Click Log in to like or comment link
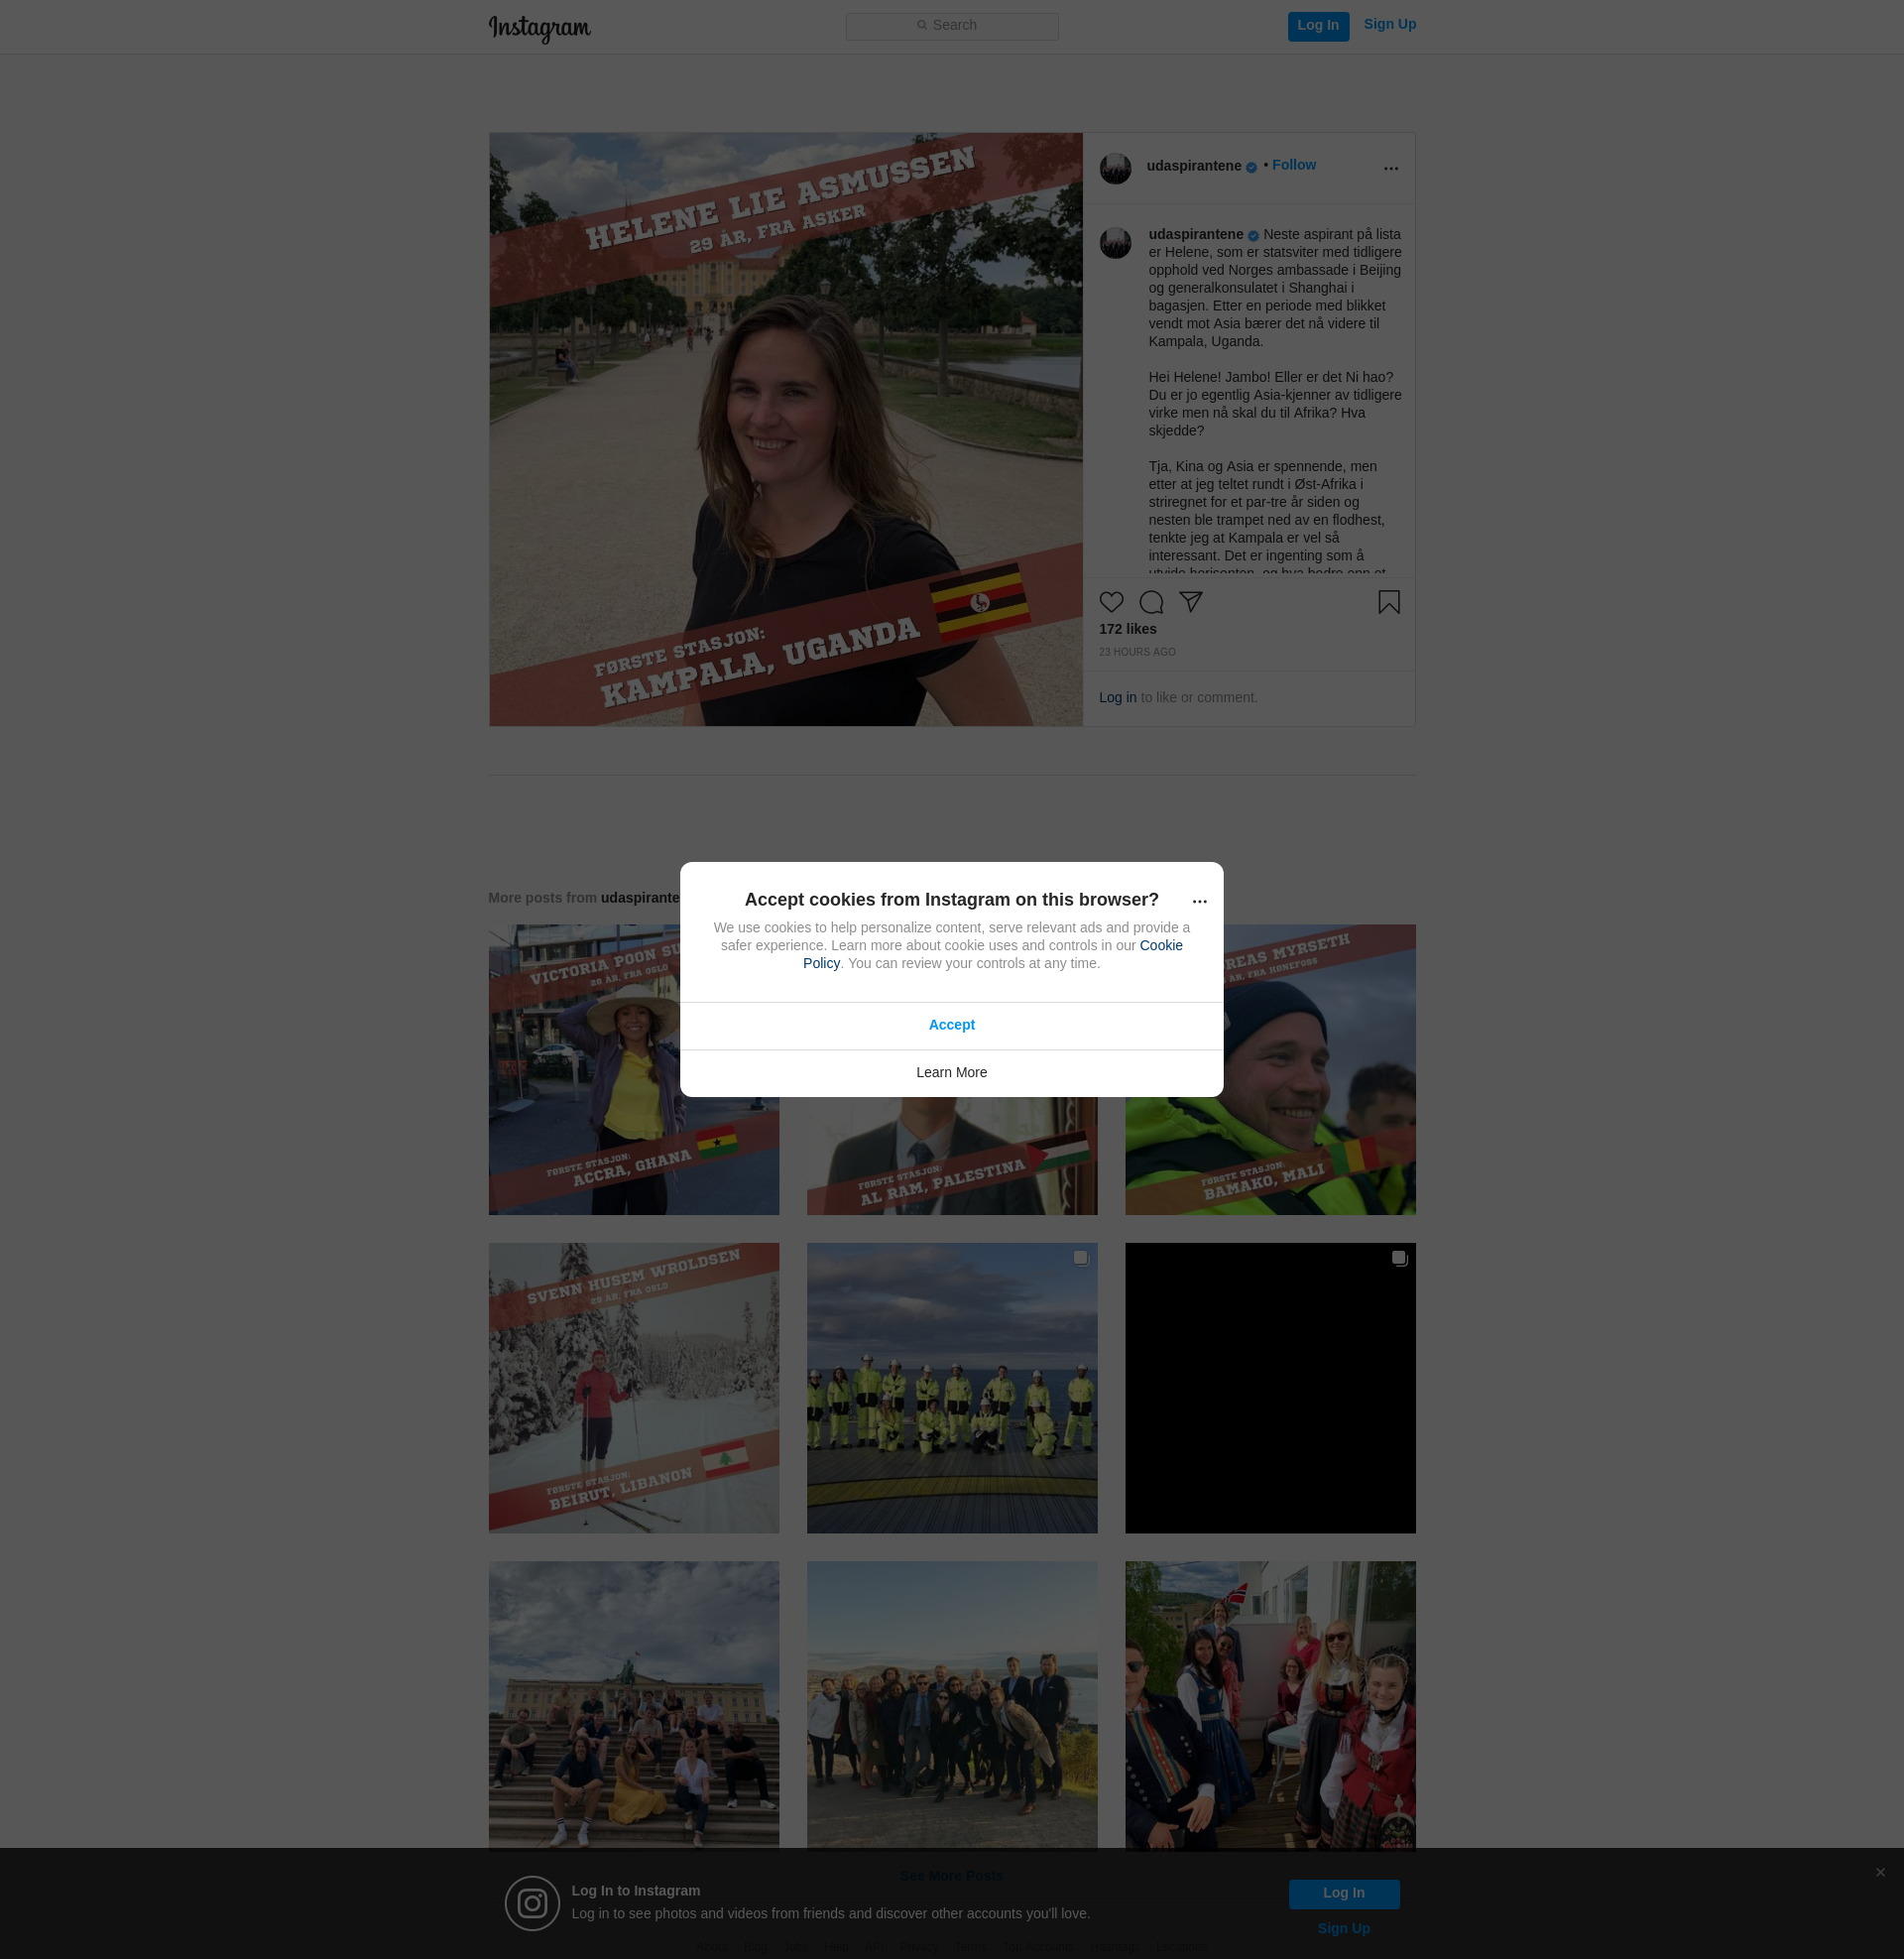Screen dimensions: 1904x1959 click(x=1117, y=698)
